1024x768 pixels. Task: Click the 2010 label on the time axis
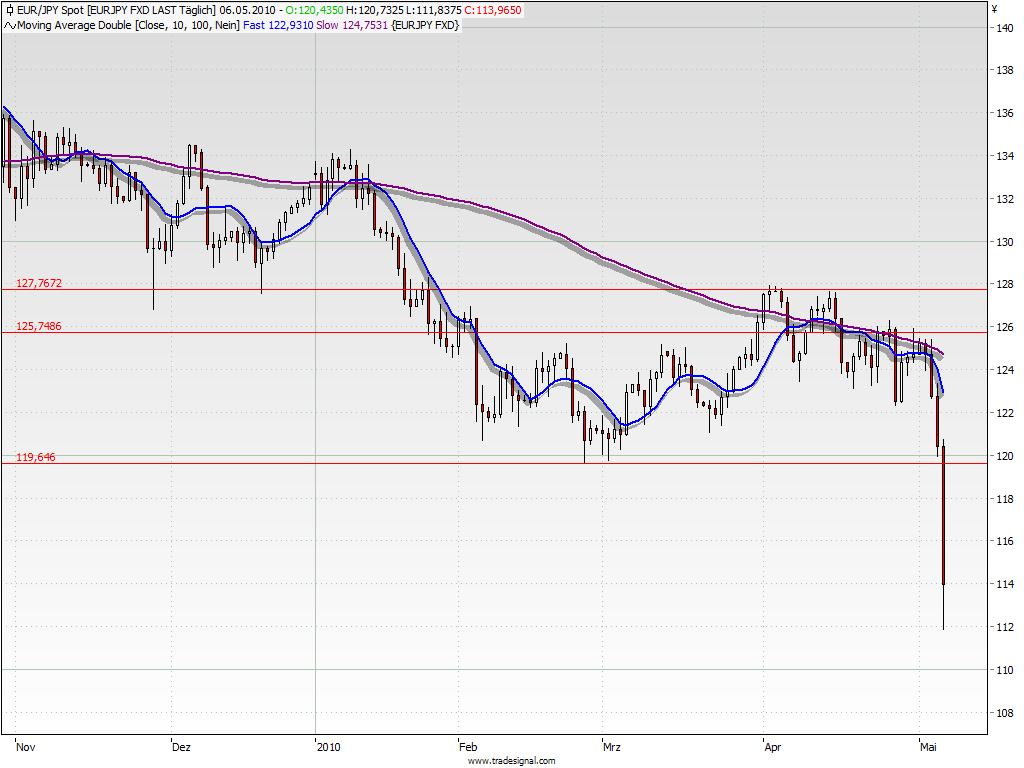tap(328, 747)
